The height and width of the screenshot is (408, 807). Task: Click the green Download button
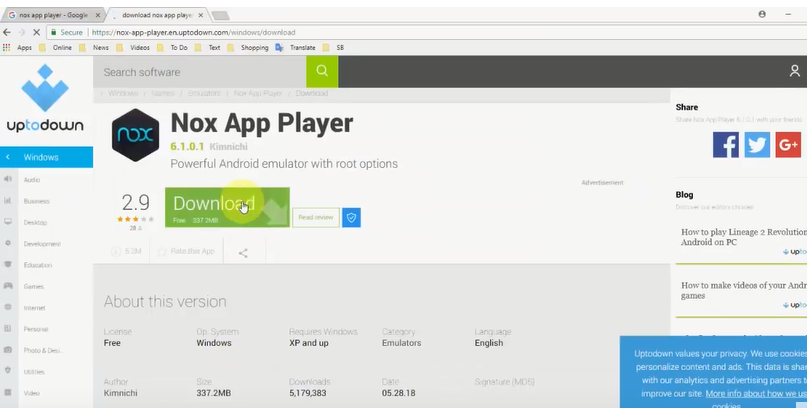[x=227, y=207]
